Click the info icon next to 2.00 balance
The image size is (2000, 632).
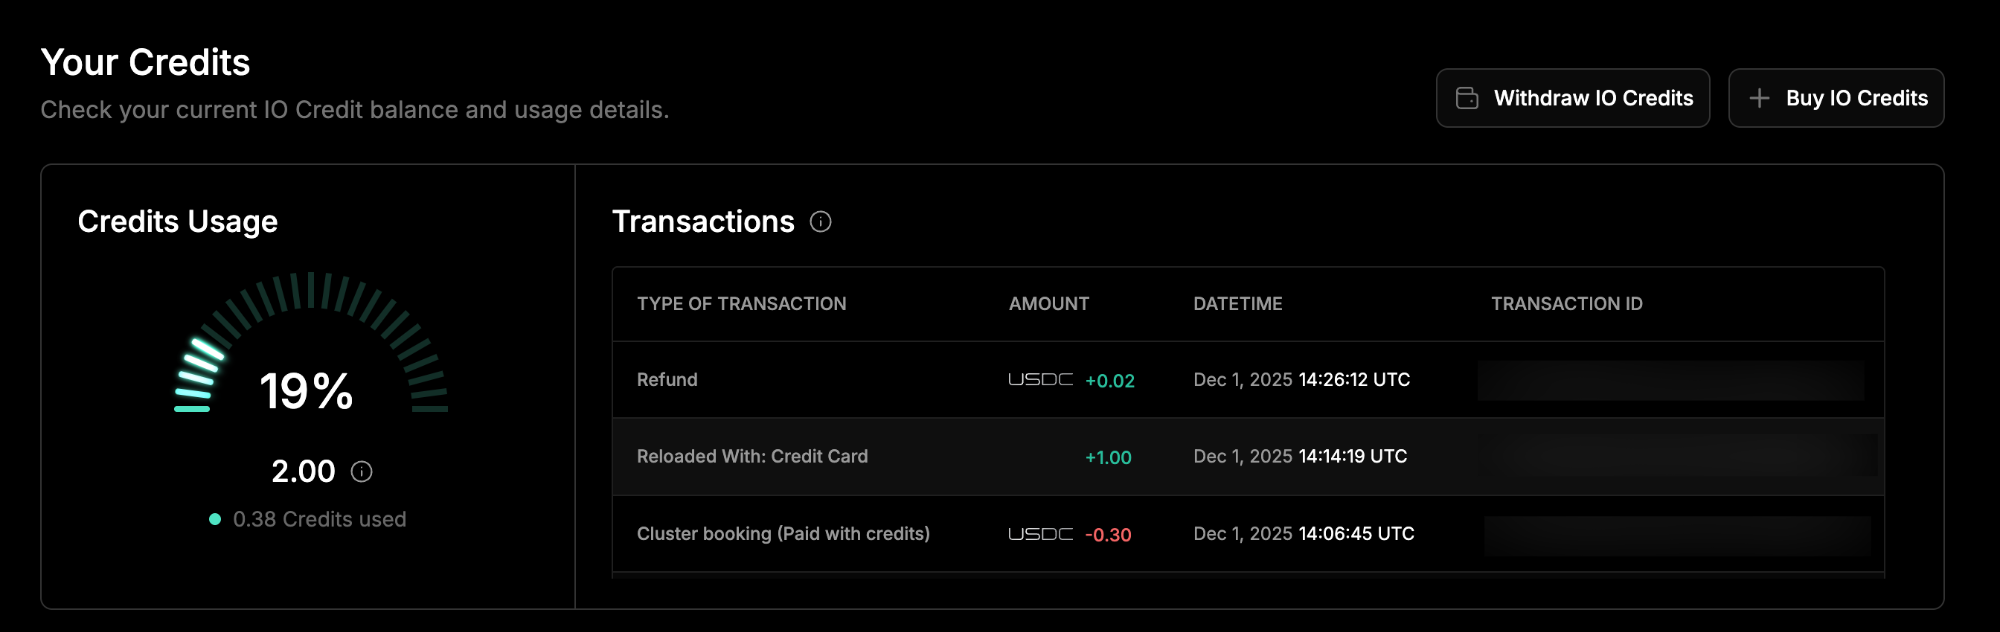coord(361,470)
